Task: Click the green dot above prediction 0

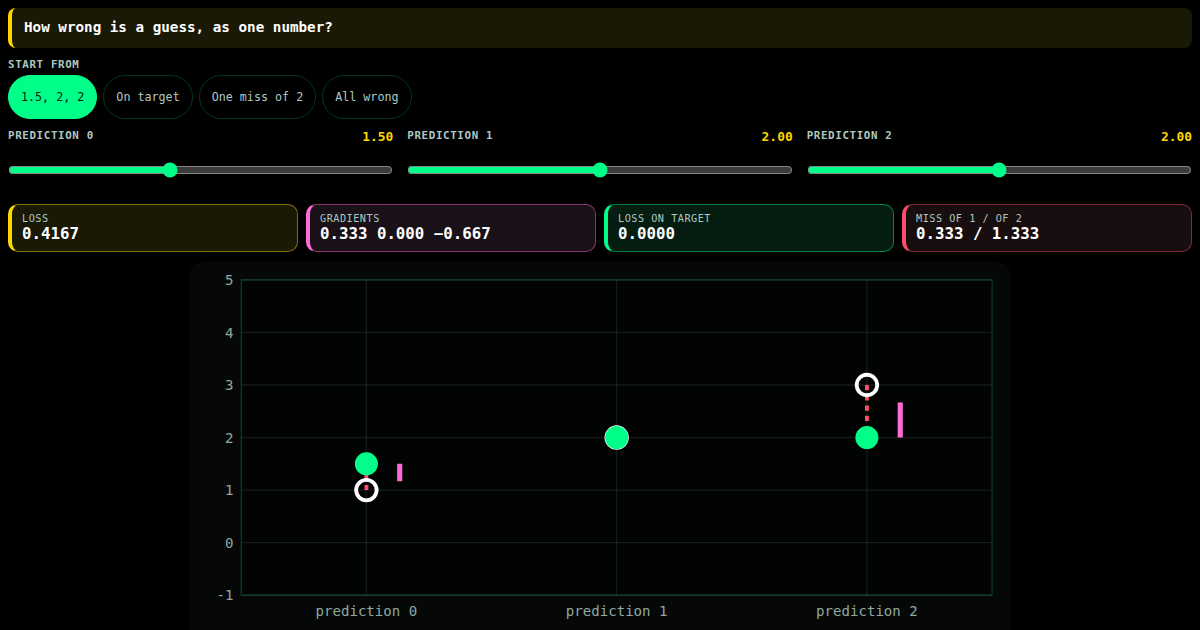Action: click(x=366, y=463)
